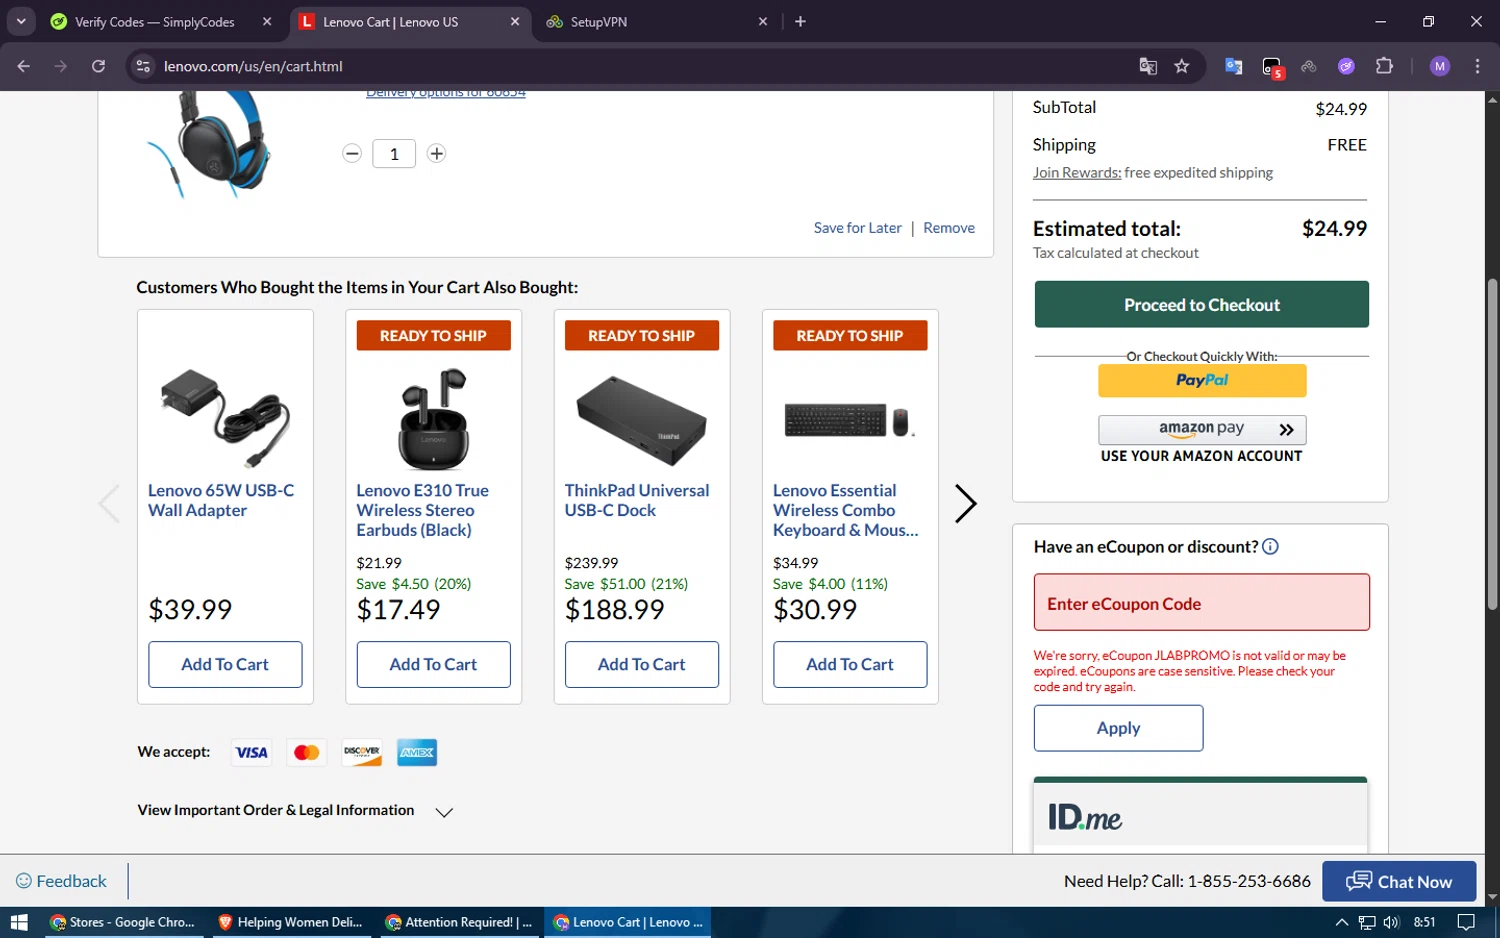Show next recommended products with right arrow
The image size is (1500, 938).
965,503
